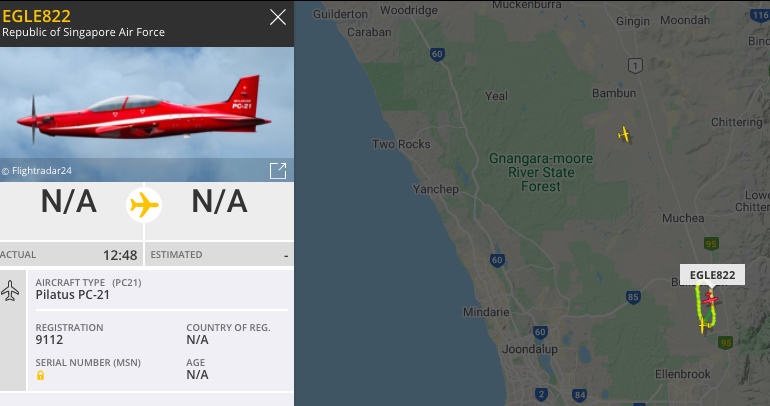Viewport: 770px width, 406px height.
Task: Click the actual time 12:48 field
Action: [x=72, y=255]
